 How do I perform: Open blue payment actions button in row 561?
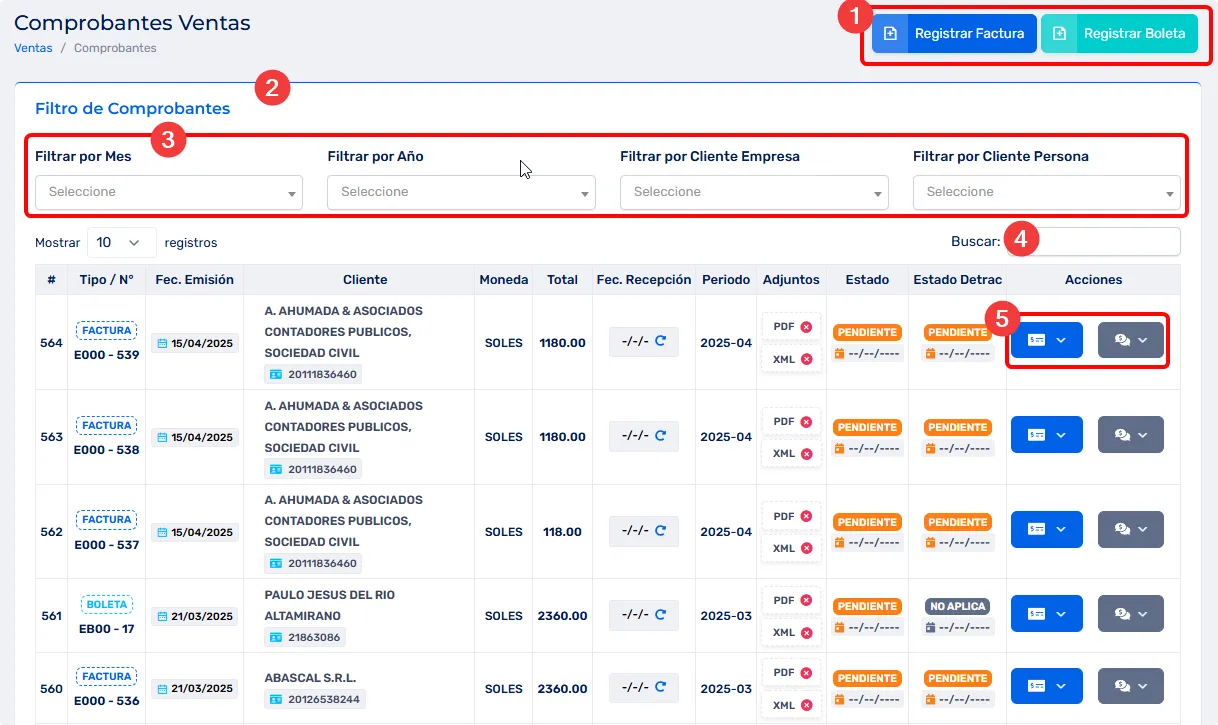[x=1046, y=614]
